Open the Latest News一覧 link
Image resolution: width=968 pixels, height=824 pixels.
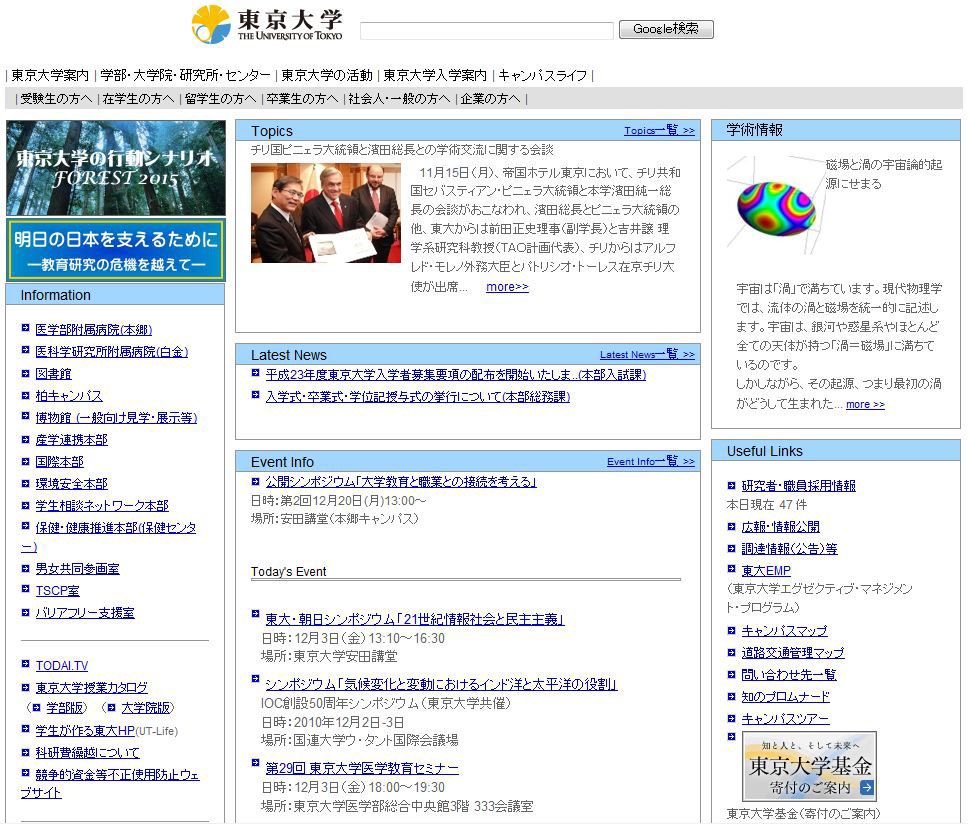tap(646, 355)
